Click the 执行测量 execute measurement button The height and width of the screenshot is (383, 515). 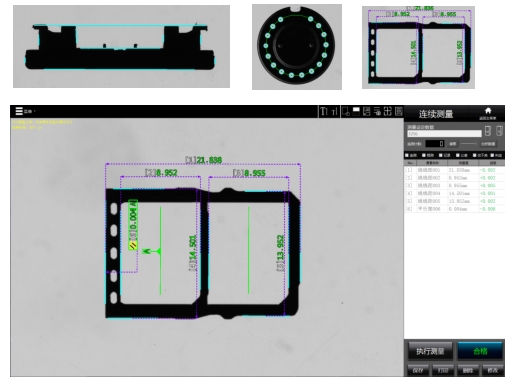coord(430,351)
